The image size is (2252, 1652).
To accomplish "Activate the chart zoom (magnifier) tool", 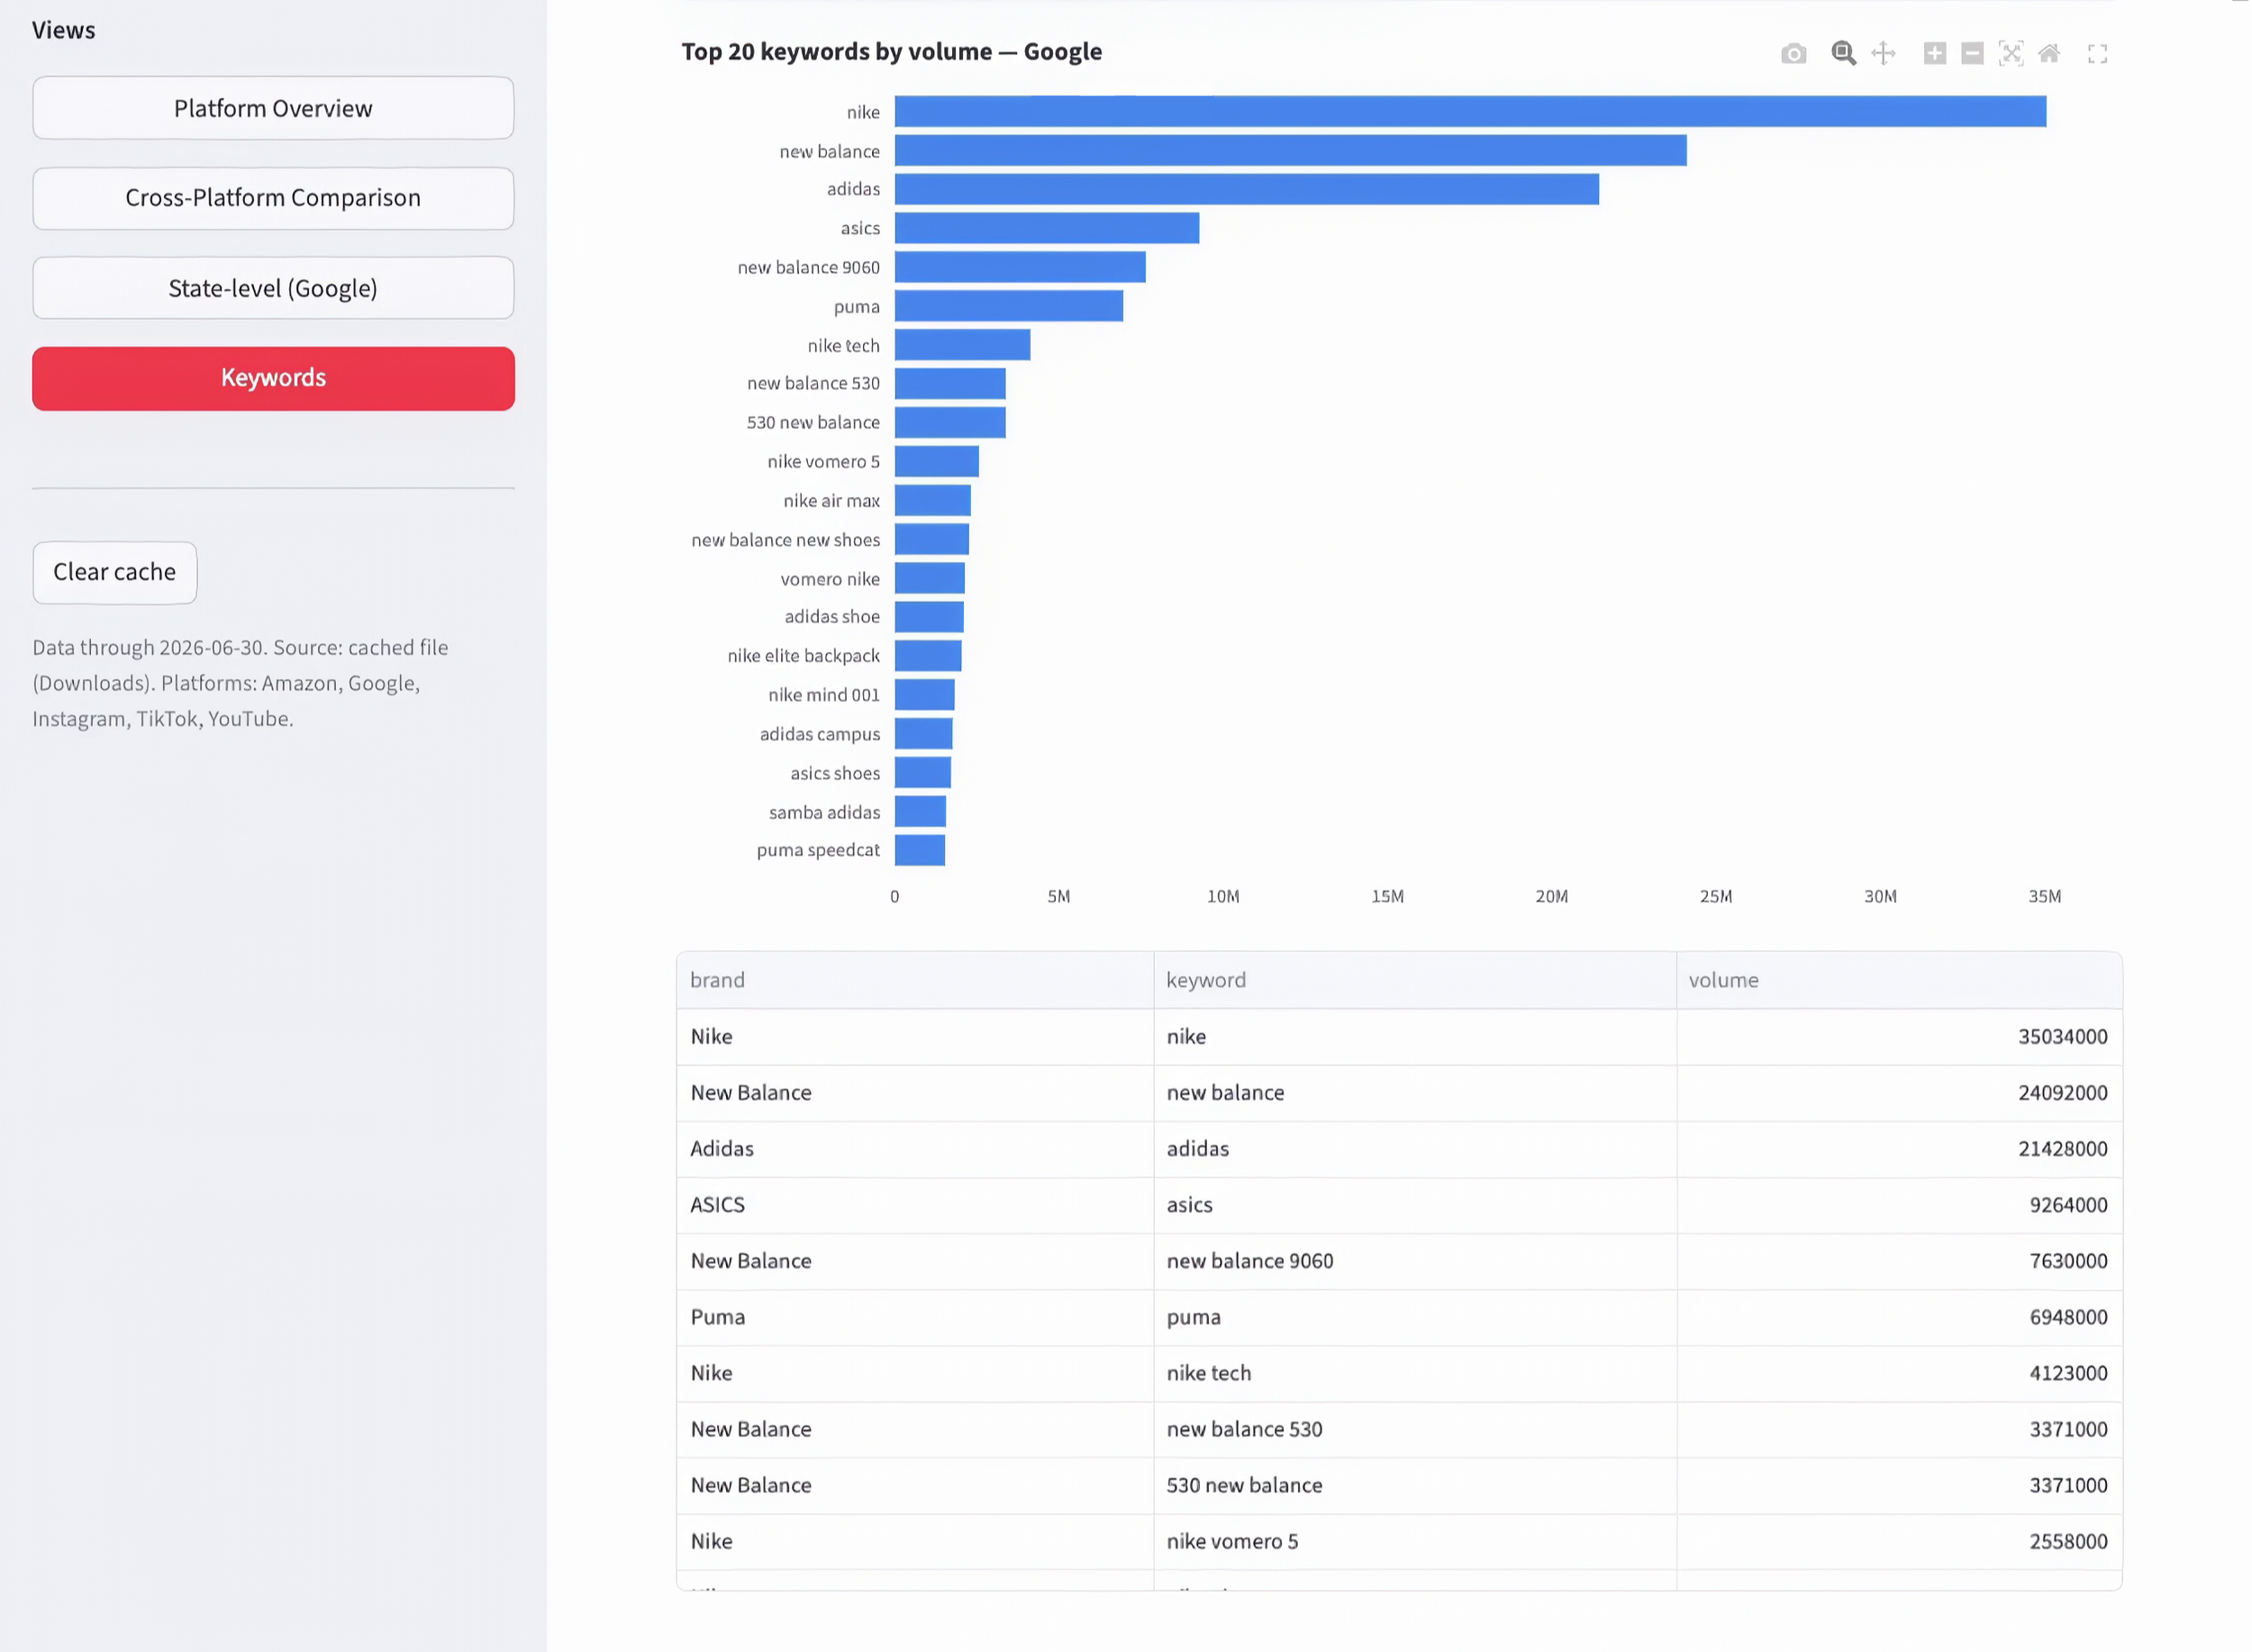I will click(x=1844, y=54).
